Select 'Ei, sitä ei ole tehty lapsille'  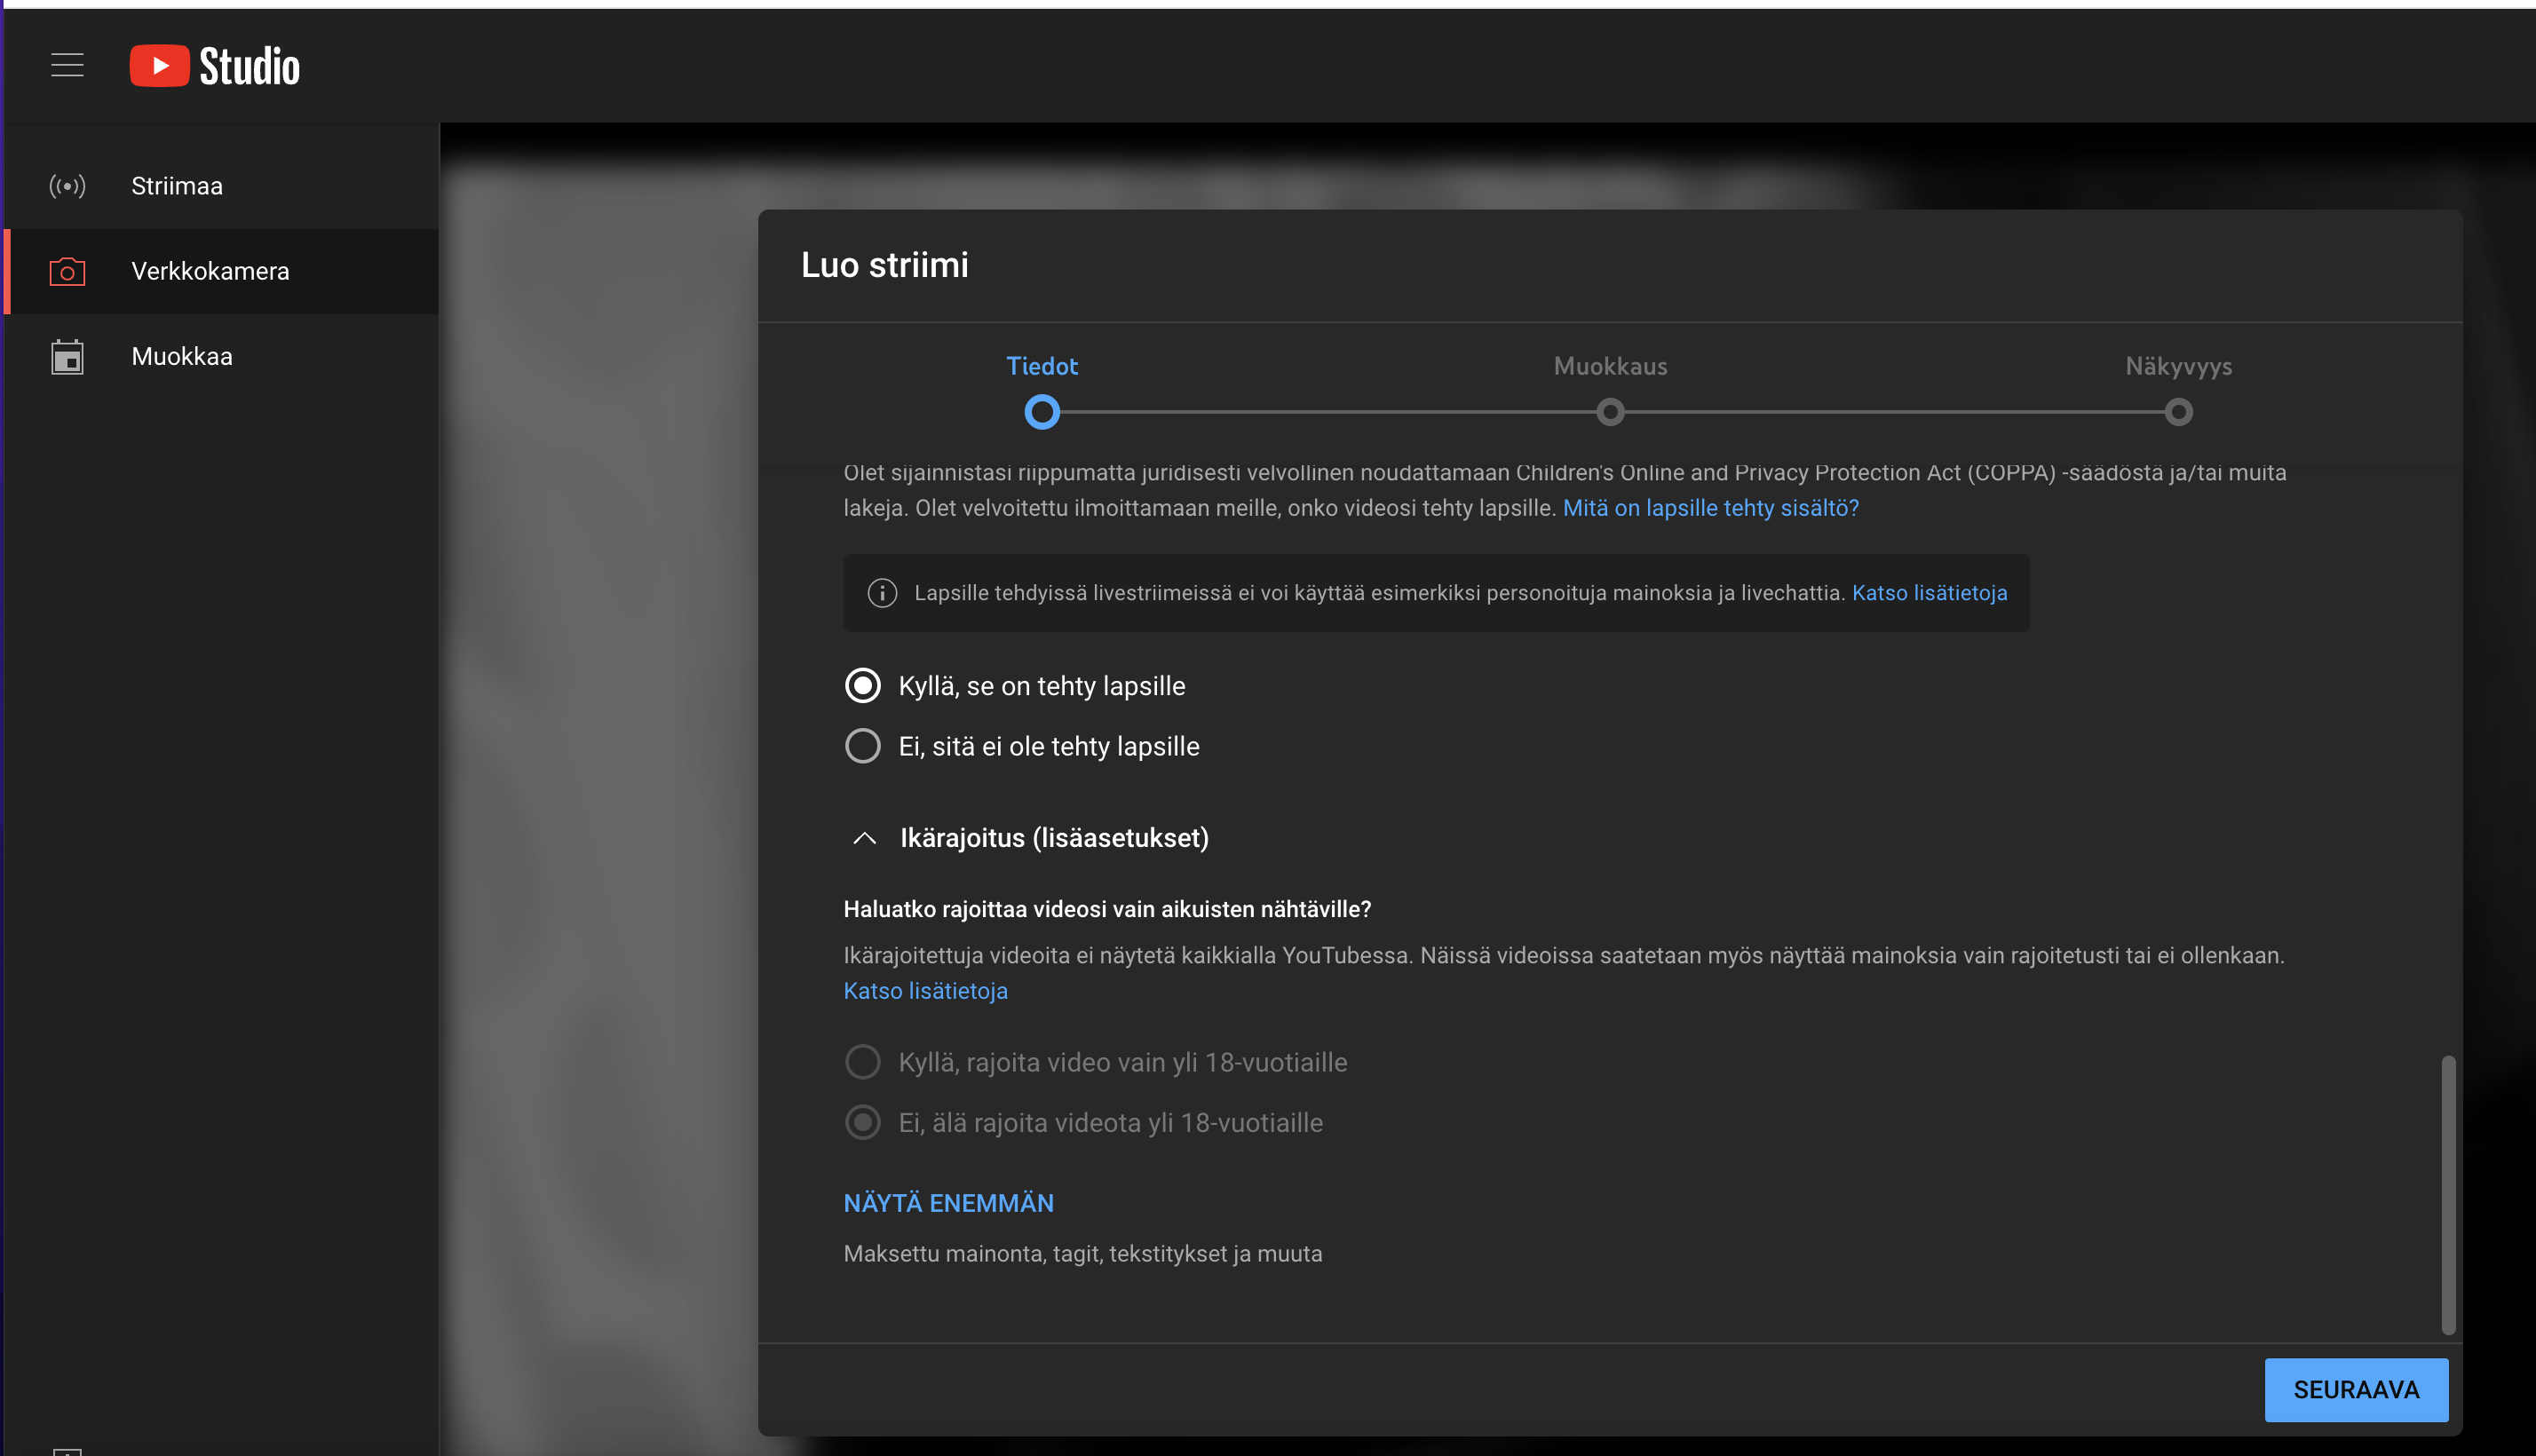click(x=863, y=746)
